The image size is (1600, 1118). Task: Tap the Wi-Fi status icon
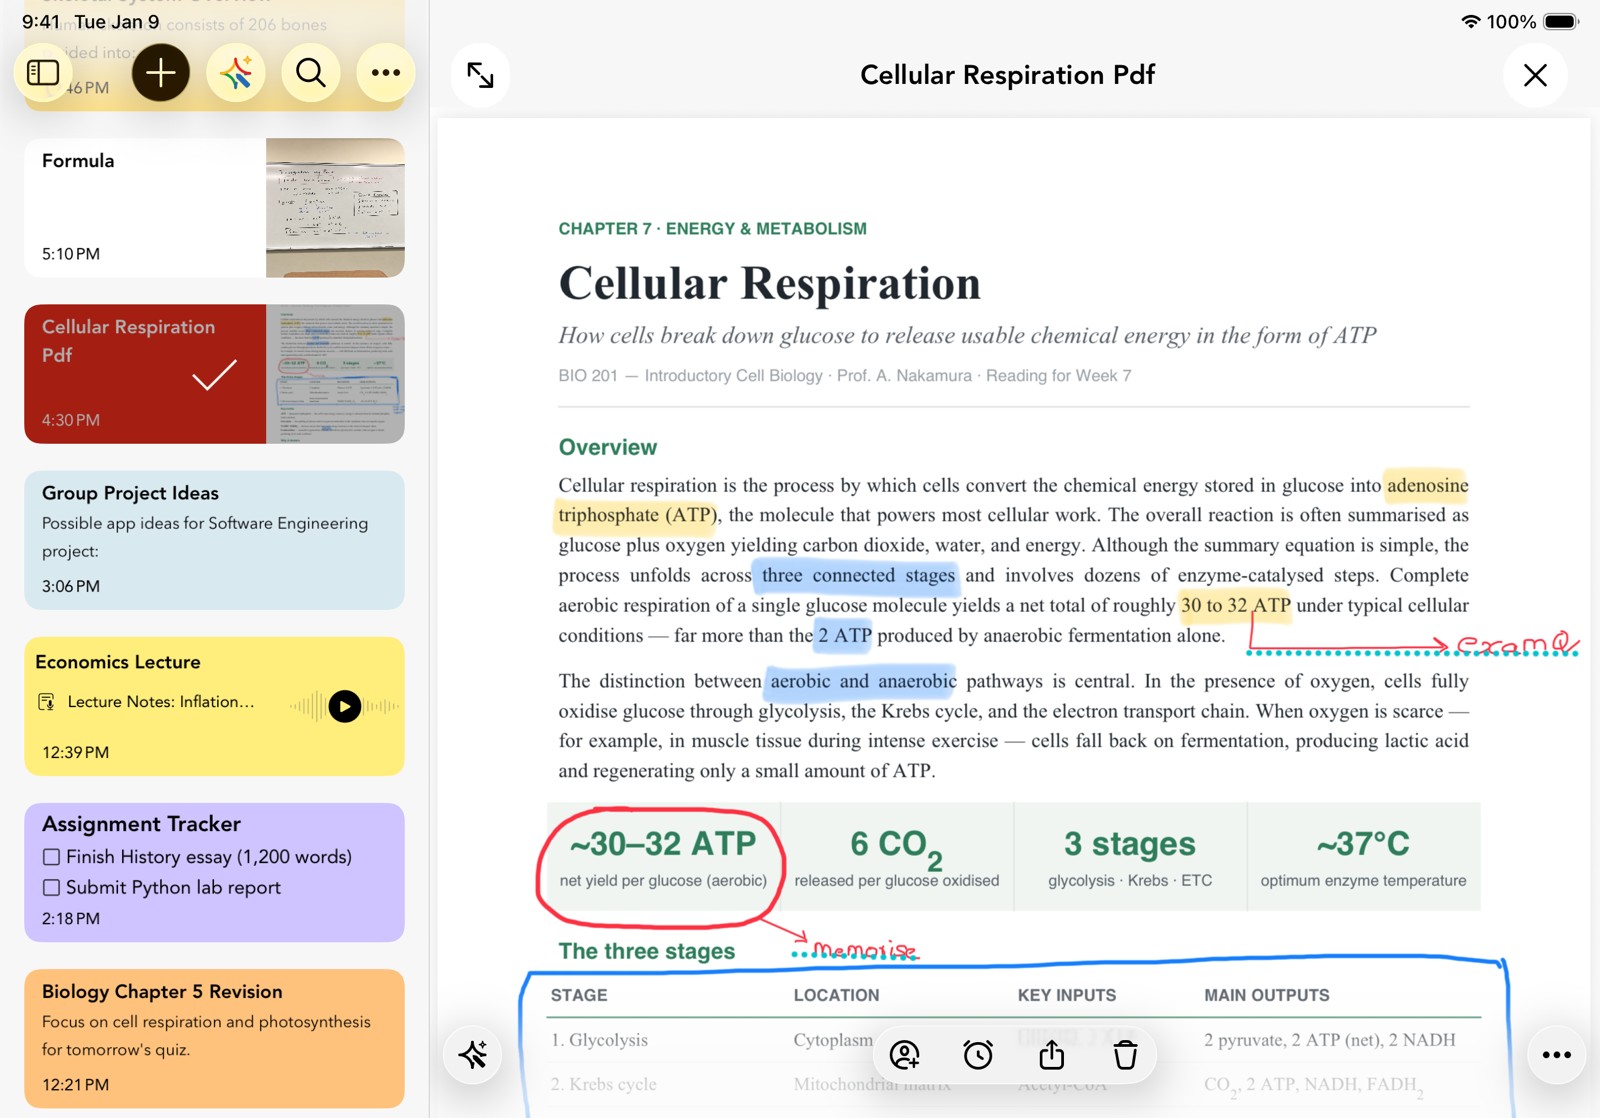[x=1470, y=21]
